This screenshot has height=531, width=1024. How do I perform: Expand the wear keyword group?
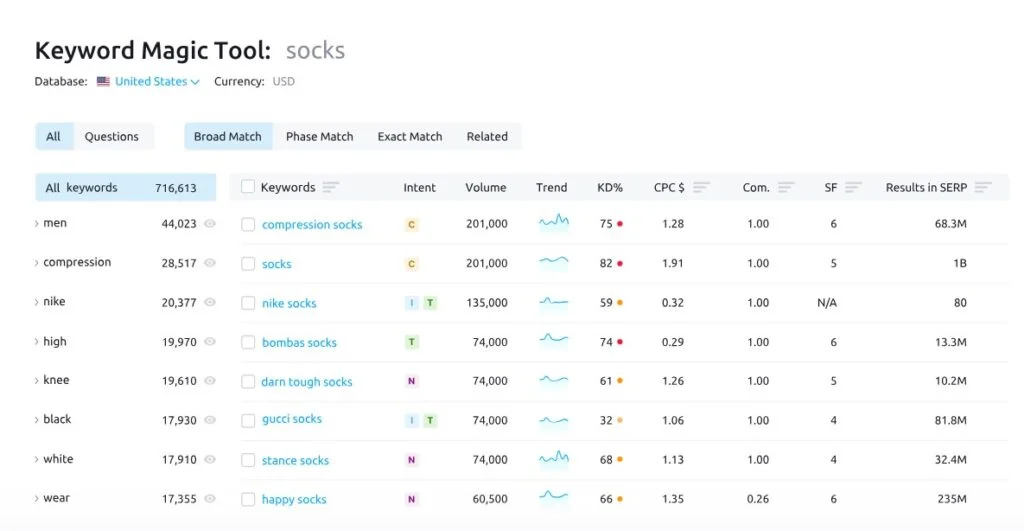coord(37,498)
